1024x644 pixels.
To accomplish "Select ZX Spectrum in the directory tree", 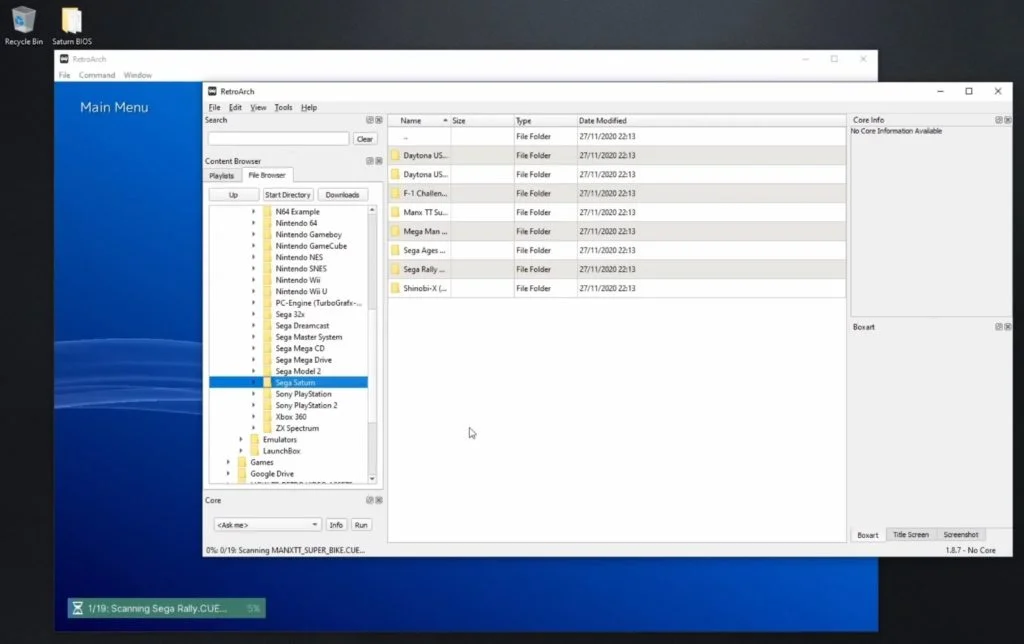I will (297, 428).
